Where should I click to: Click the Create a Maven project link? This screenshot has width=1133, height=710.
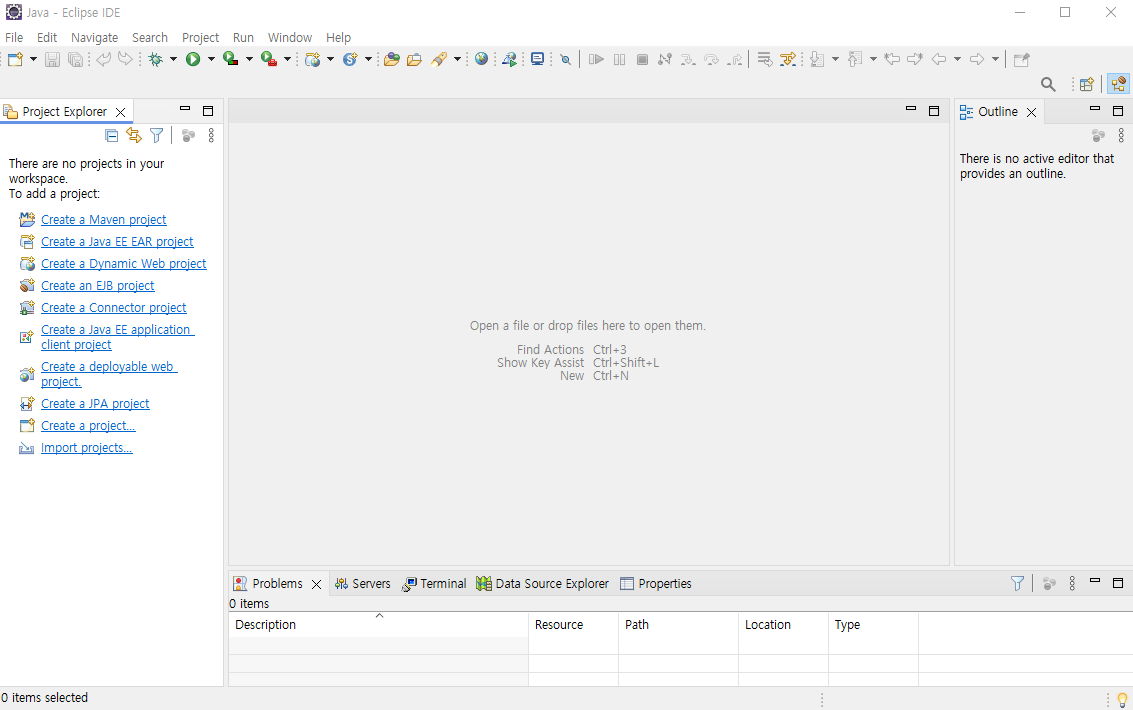[x=103, y=220]
